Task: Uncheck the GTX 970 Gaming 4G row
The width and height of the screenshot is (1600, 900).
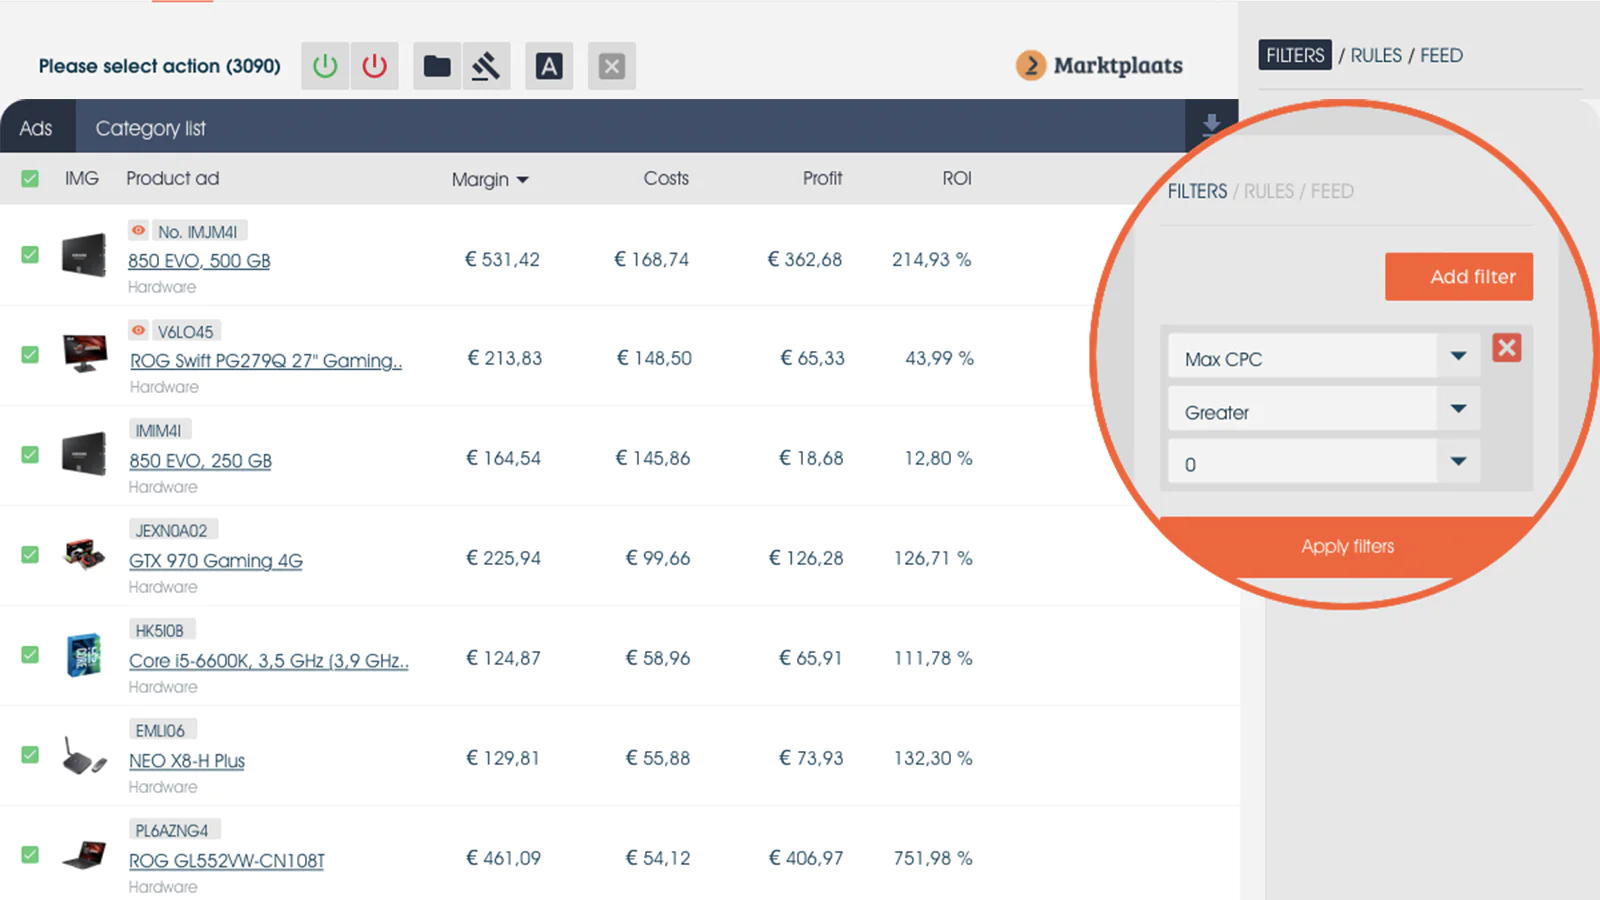Action: click(x=30, y=555)
